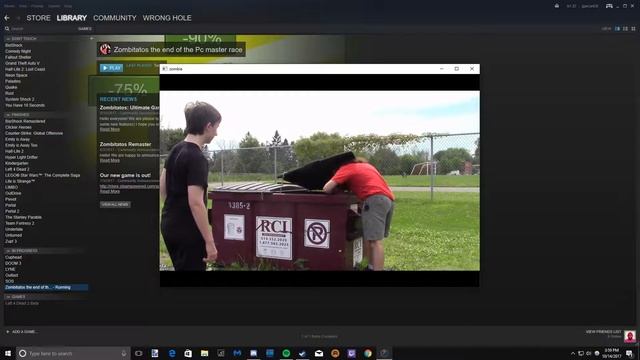This screenshot has height=360, width=640.
Task: Select Portal 2 in the library
Action: coord(12,211)
